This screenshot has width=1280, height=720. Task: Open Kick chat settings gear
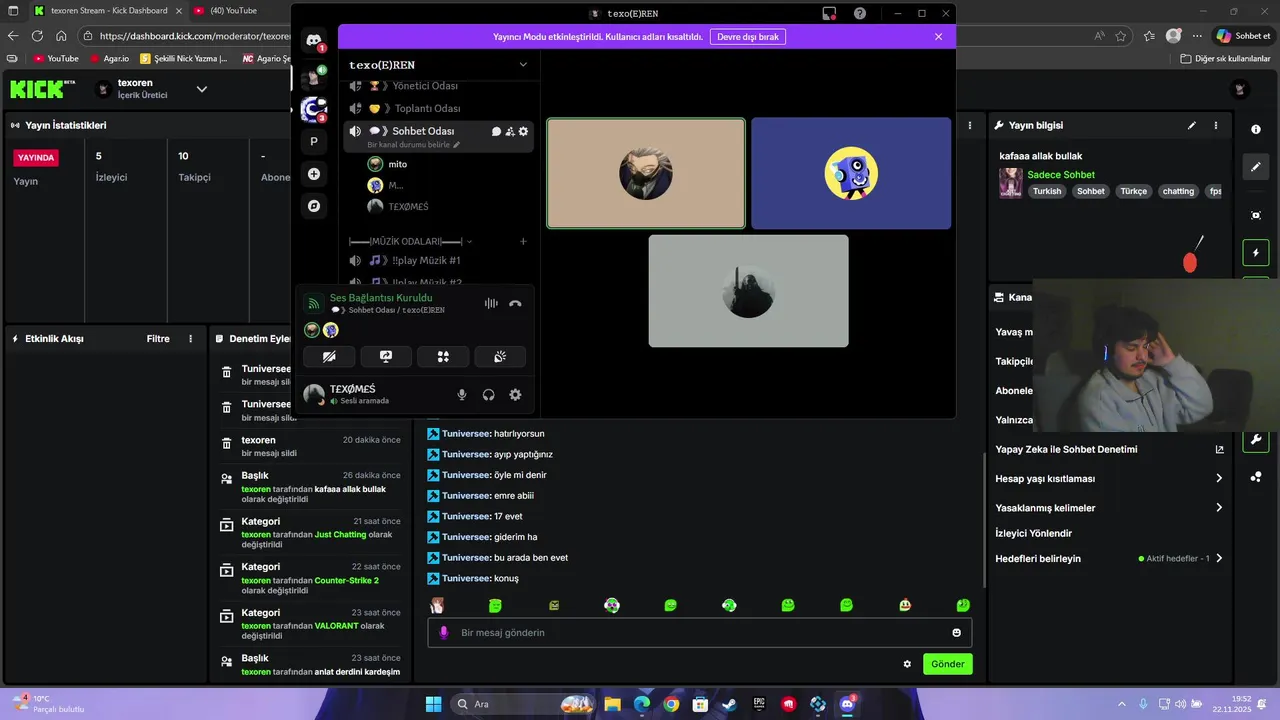907,664
